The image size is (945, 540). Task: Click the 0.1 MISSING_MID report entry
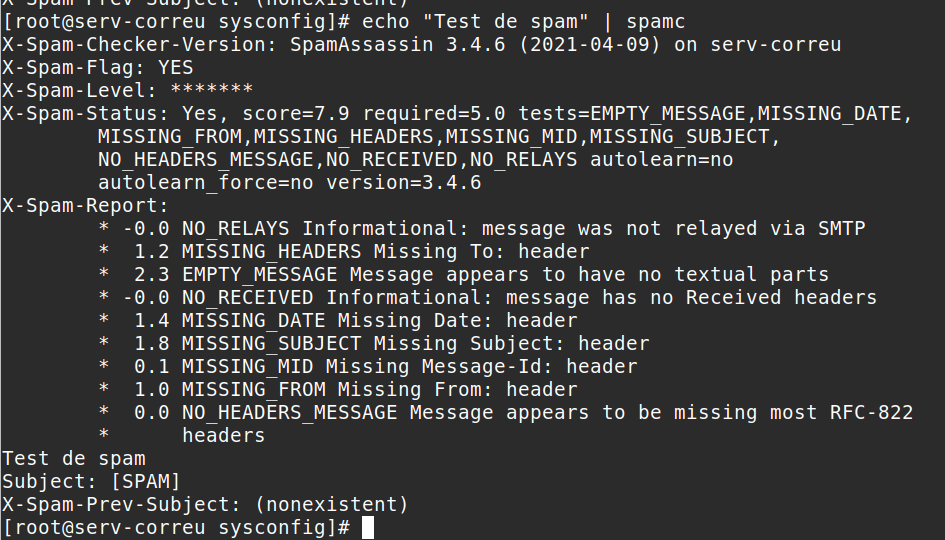384,366
